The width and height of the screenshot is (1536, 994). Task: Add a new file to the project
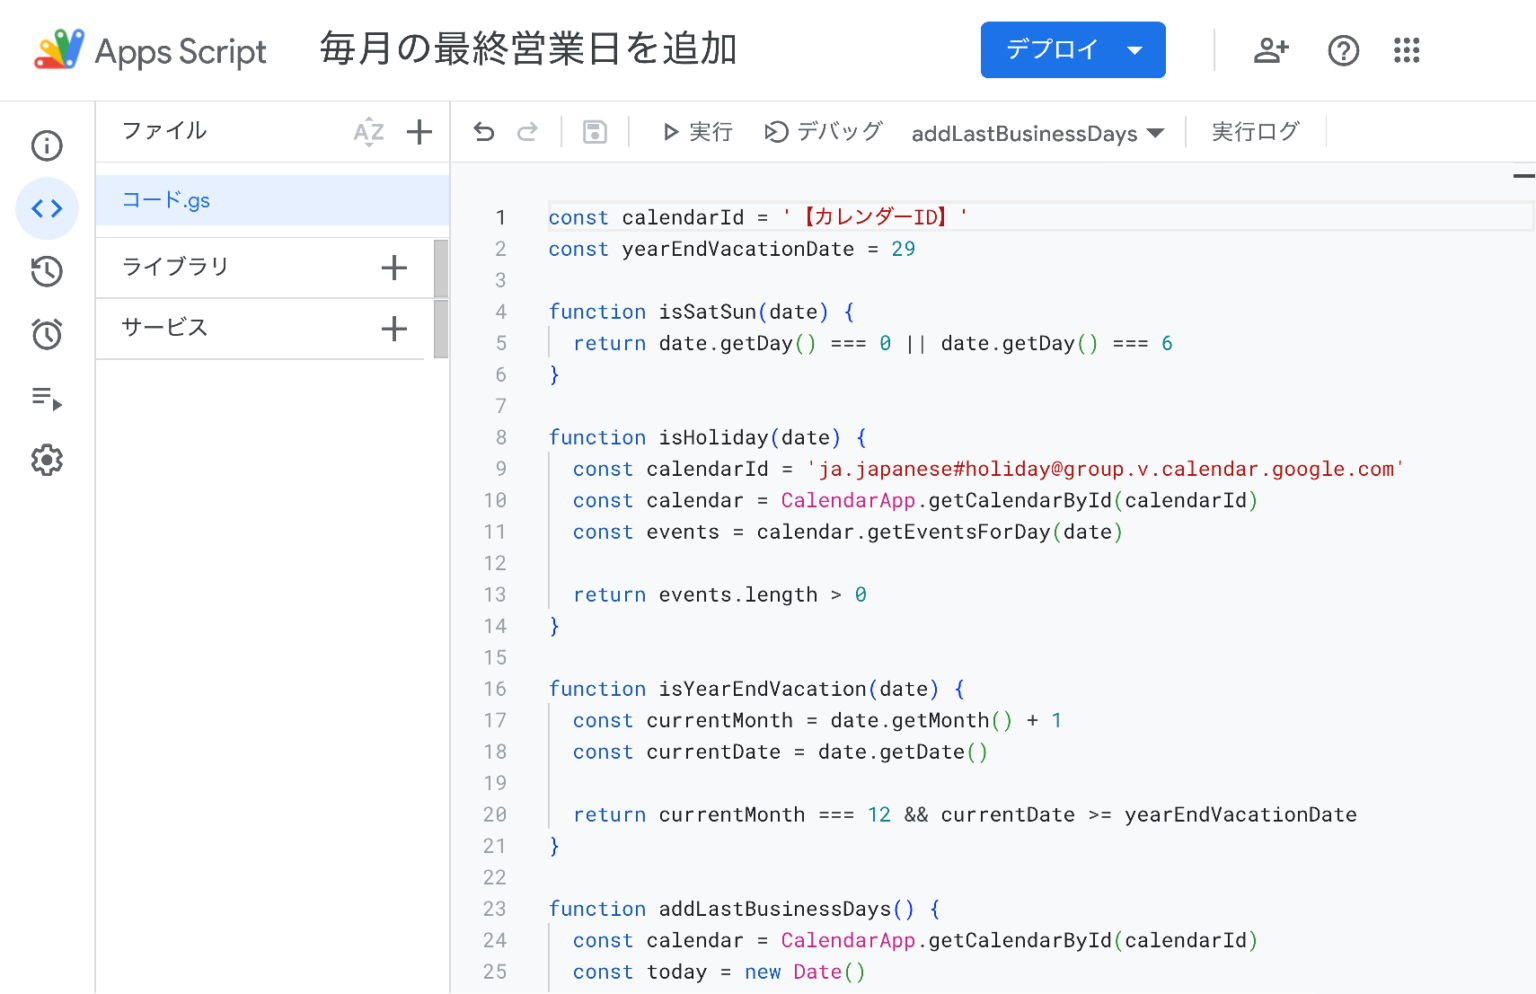419,131
